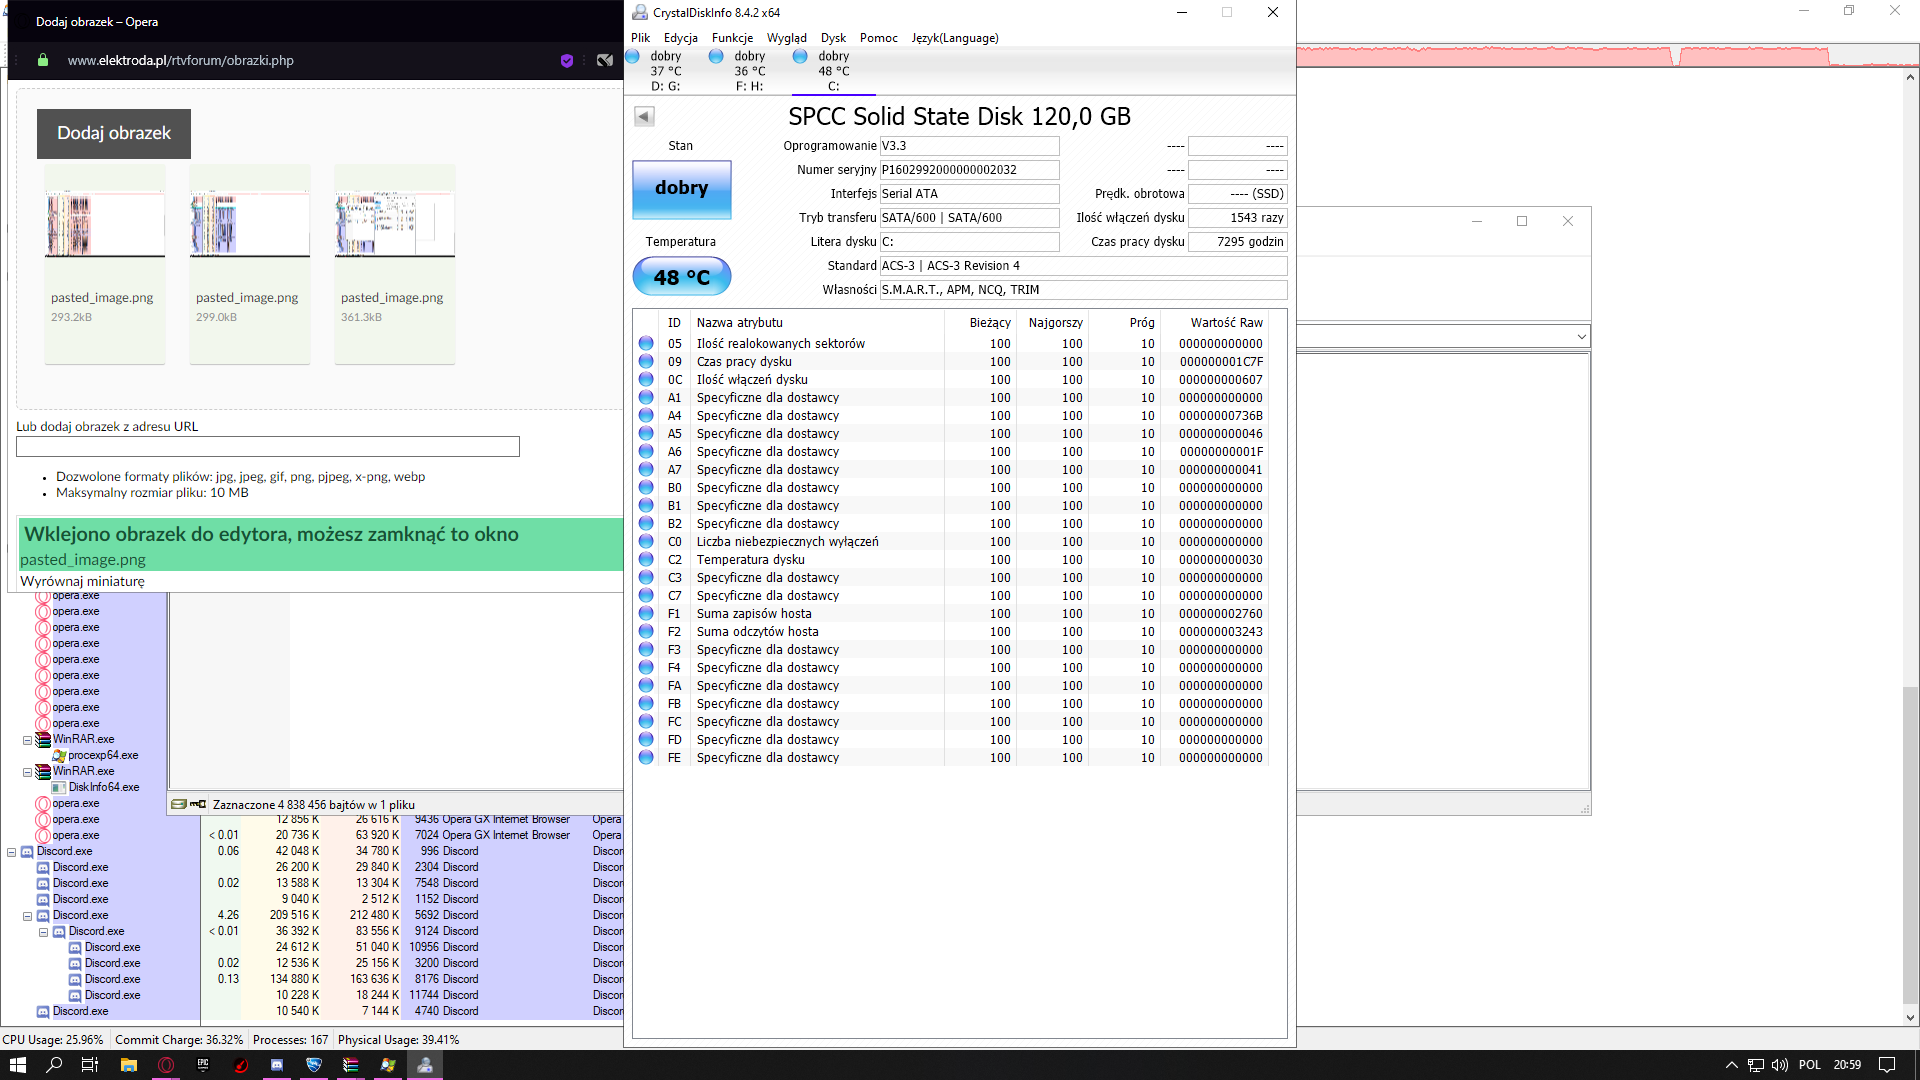Click the dobry health status button
Viewport: 1920px width, 1080px height.
(682, 189)
